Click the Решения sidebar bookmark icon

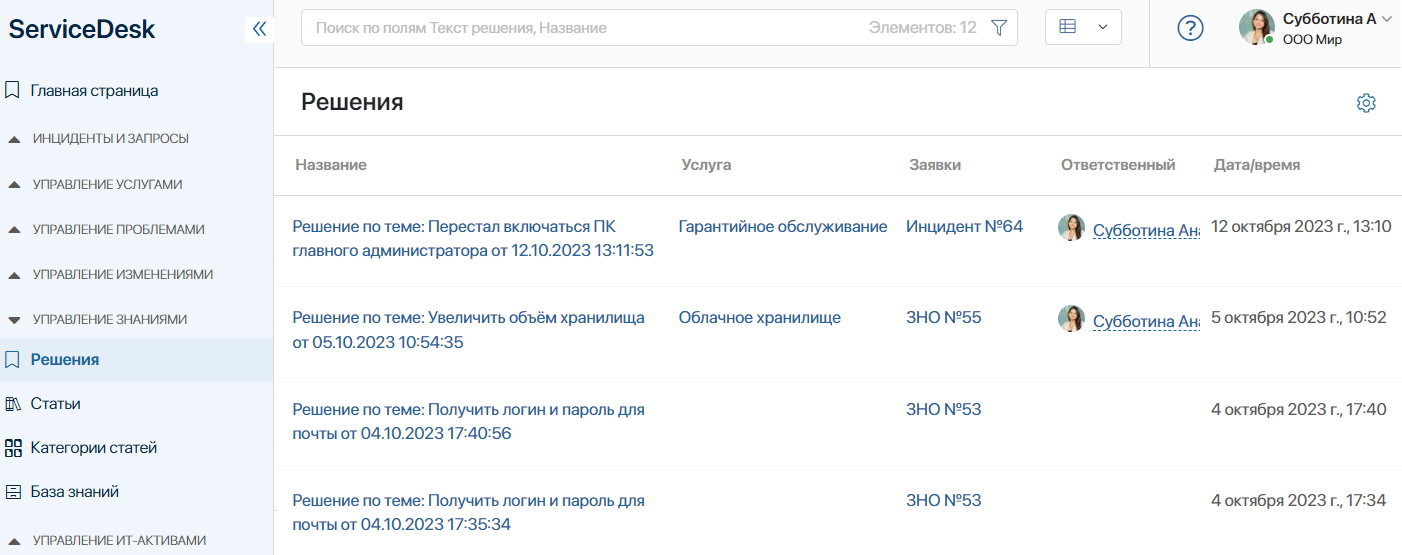[x=13, y=359]
